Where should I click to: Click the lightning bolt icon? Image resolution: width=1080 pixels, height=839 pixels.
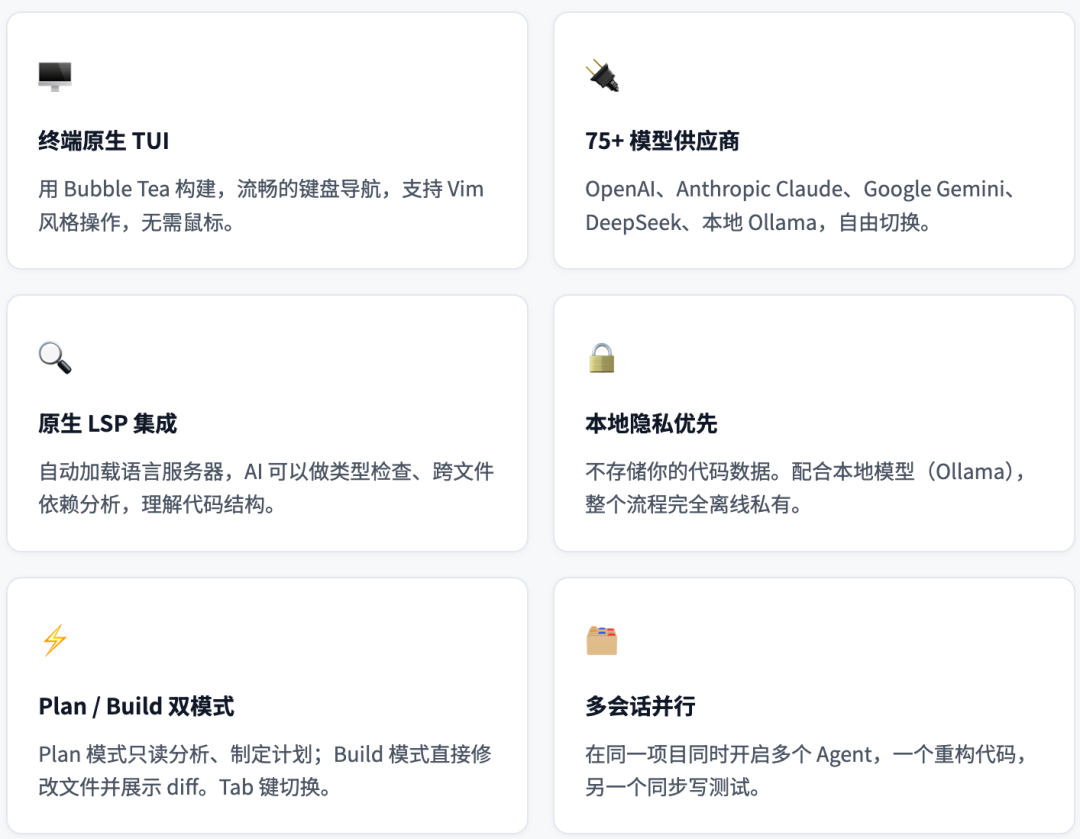55,640
